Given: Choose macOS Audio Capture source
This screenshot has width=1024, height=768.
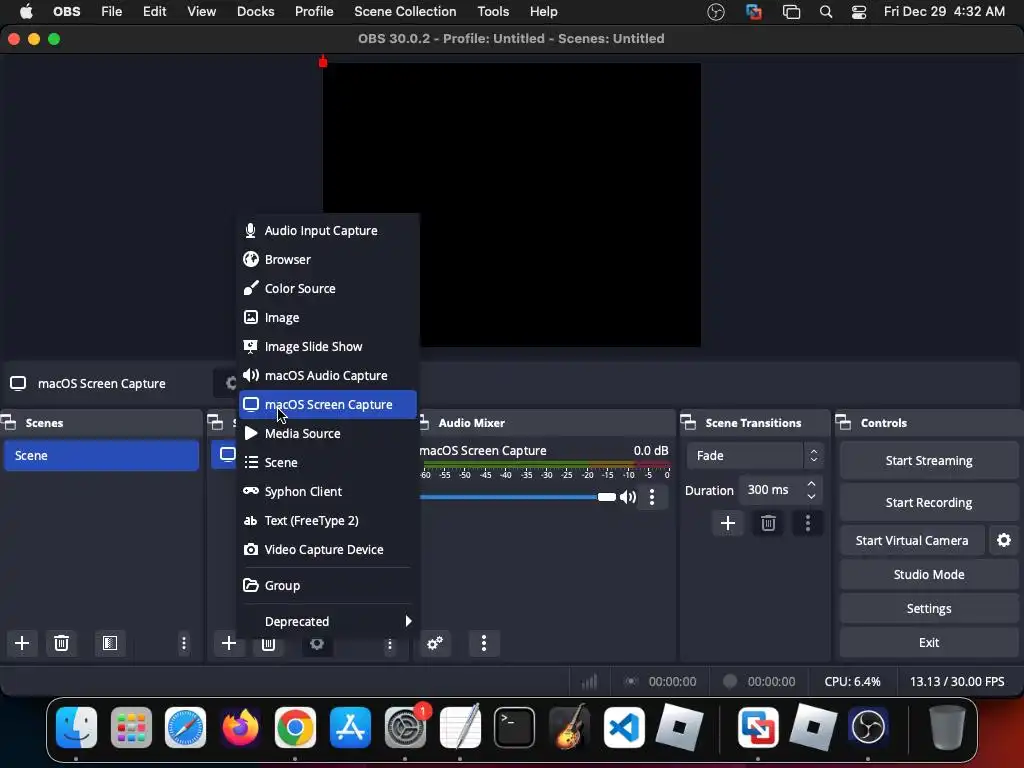Looking at the screenshot, I should 327,376.
